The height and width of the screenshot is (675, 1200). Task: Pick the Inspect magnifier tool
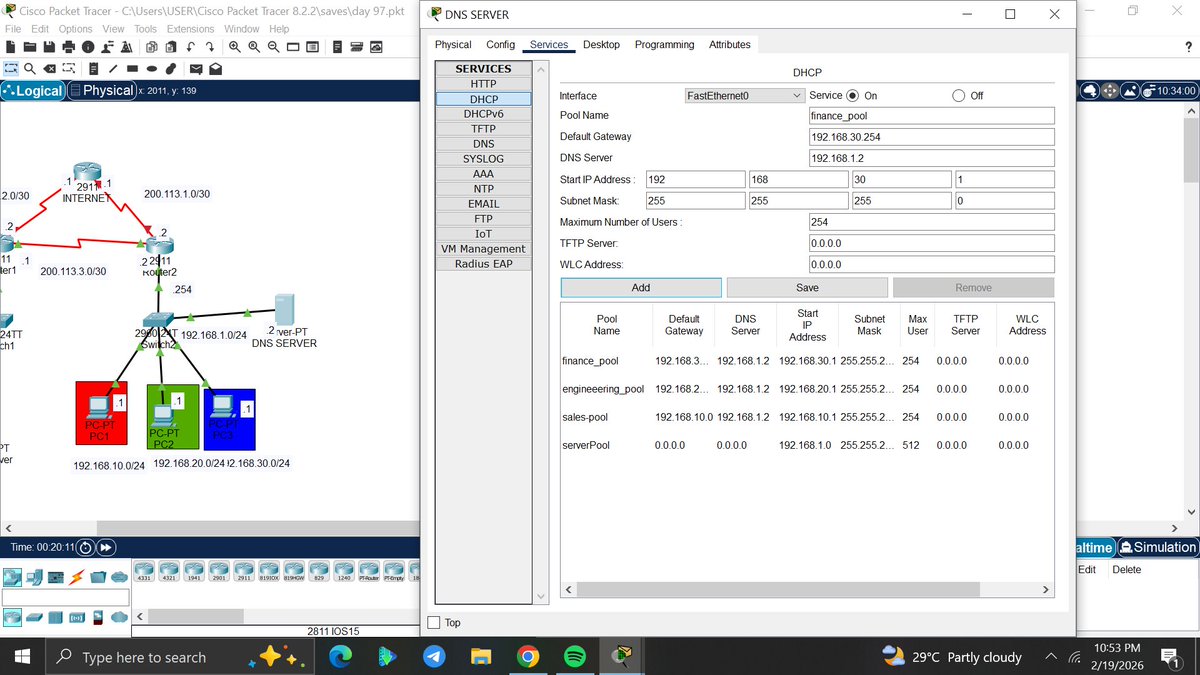coord(30,69)
